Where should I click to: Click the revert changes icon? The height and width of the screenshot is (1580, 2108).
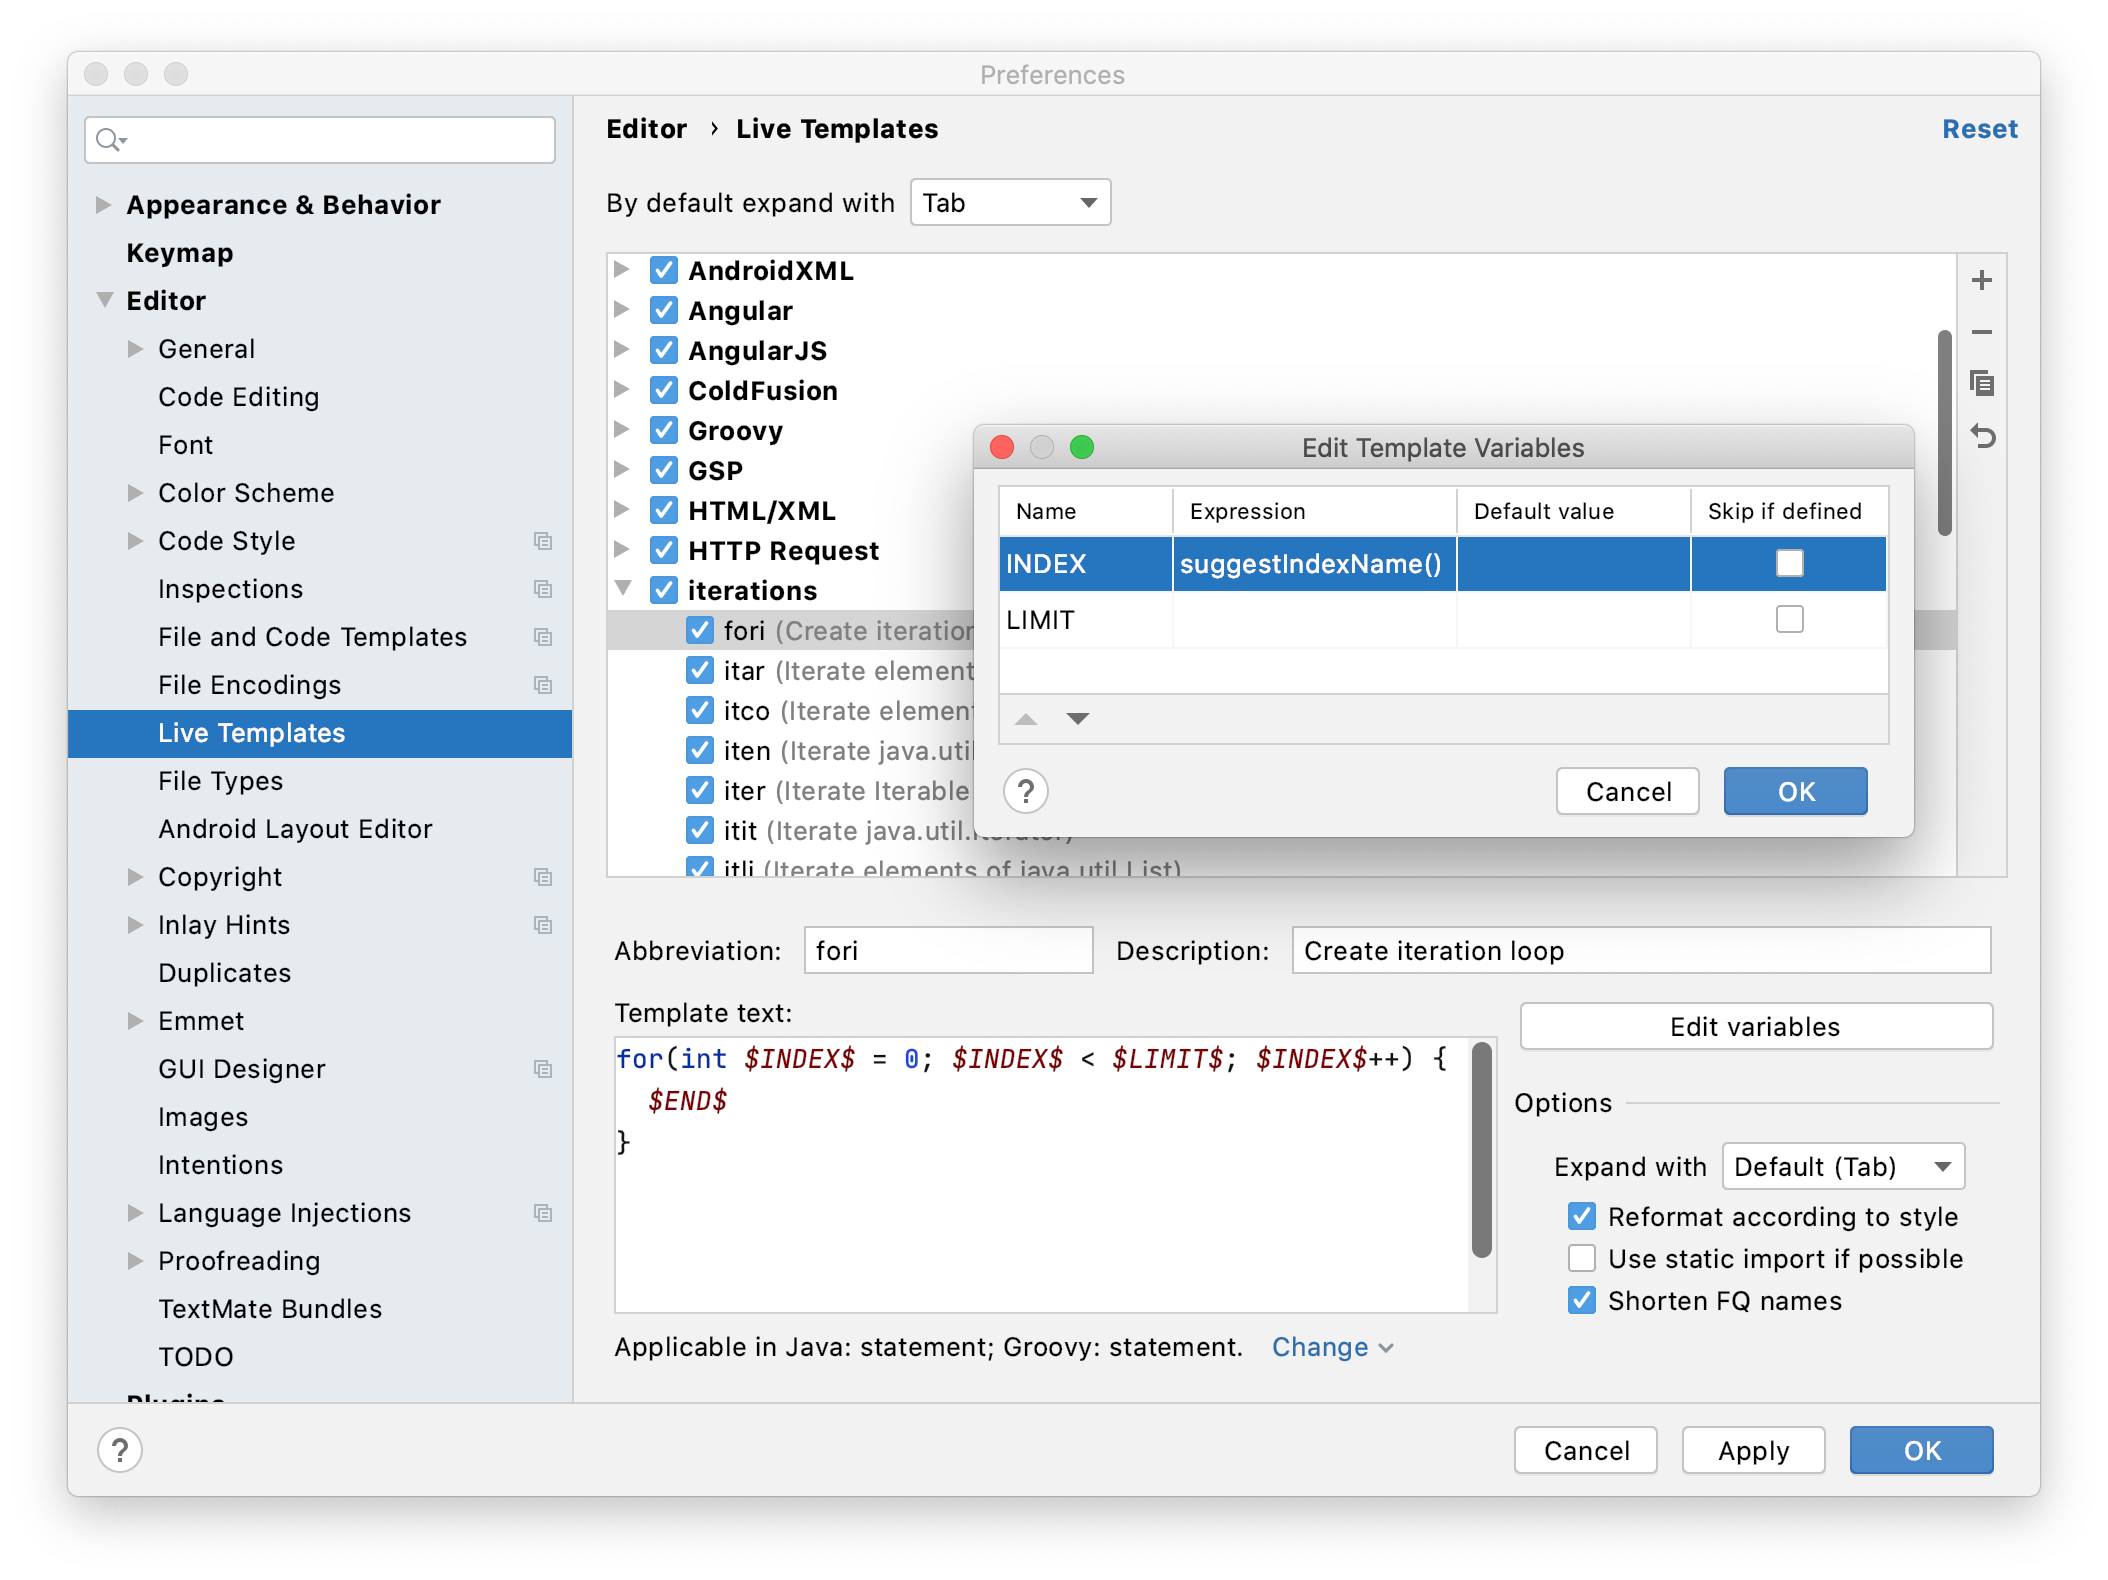pos(1987,435)
